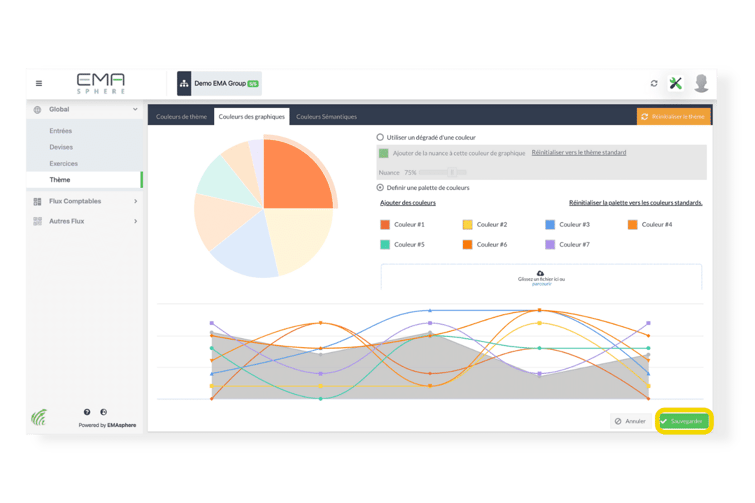The height and width of the screenshot is (503, 755).
Task: Open the Demo EMA Group selector
Action: [x=220, y=84]
